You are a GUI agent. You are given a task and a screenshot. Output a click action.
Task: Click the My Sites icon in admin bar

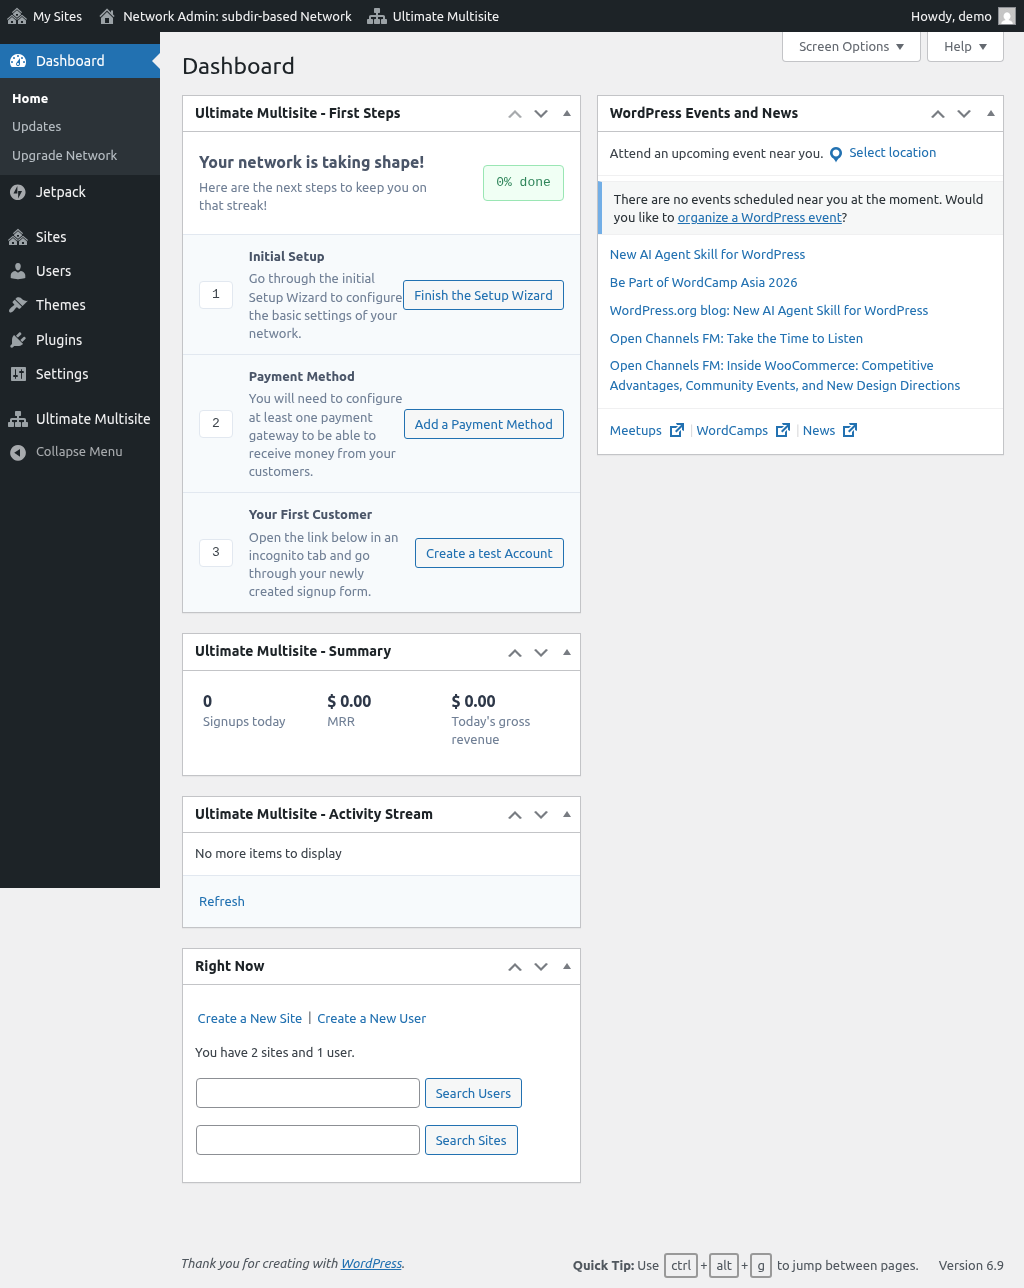pyautogui.click(x=17, y=16)
